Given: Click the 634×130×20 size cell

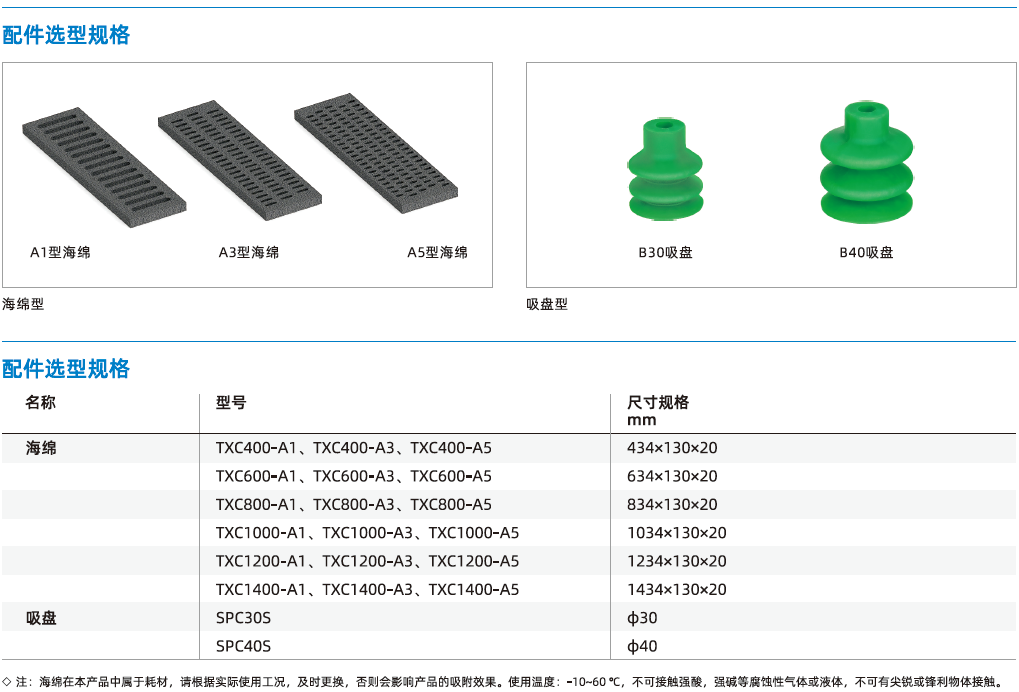Looking at the screenshot, I should click(x=672, y=476).
